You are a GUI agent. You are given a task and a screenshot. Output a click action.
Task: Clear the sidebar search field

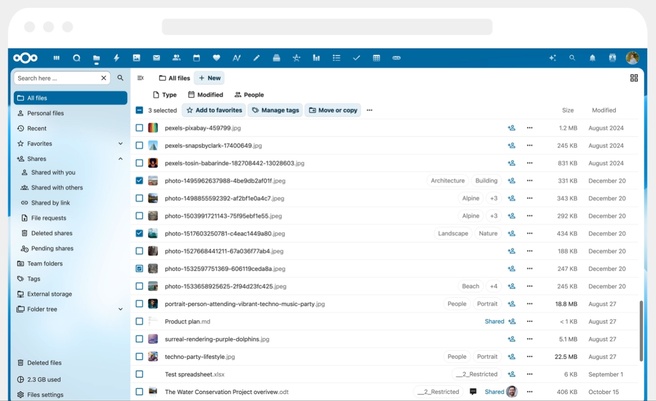coord(104,78)
